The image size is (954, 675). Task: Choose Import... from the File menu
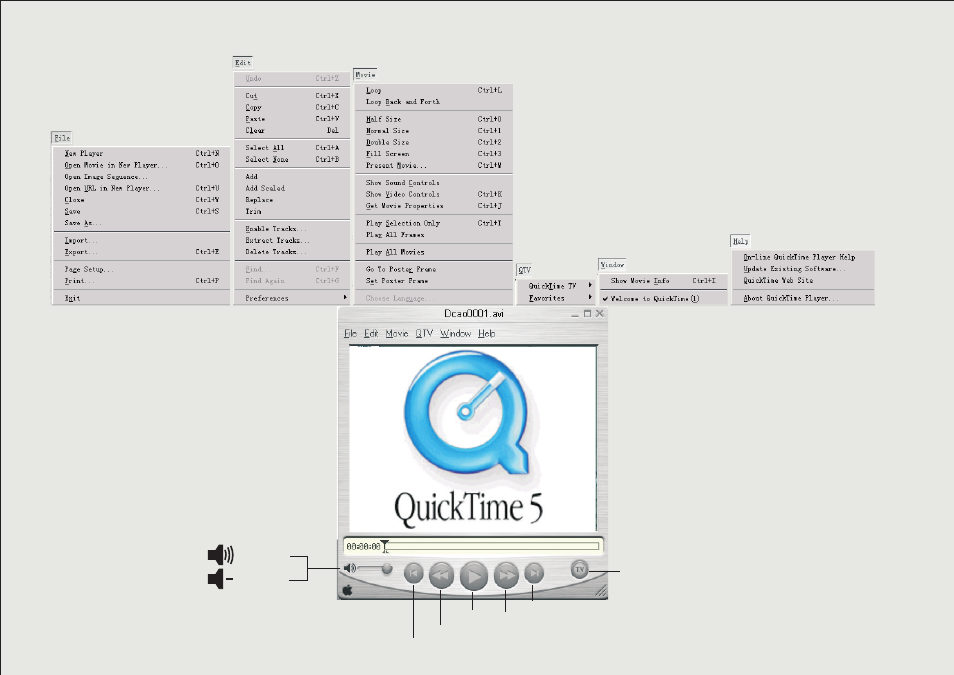[x=141, y=240]
